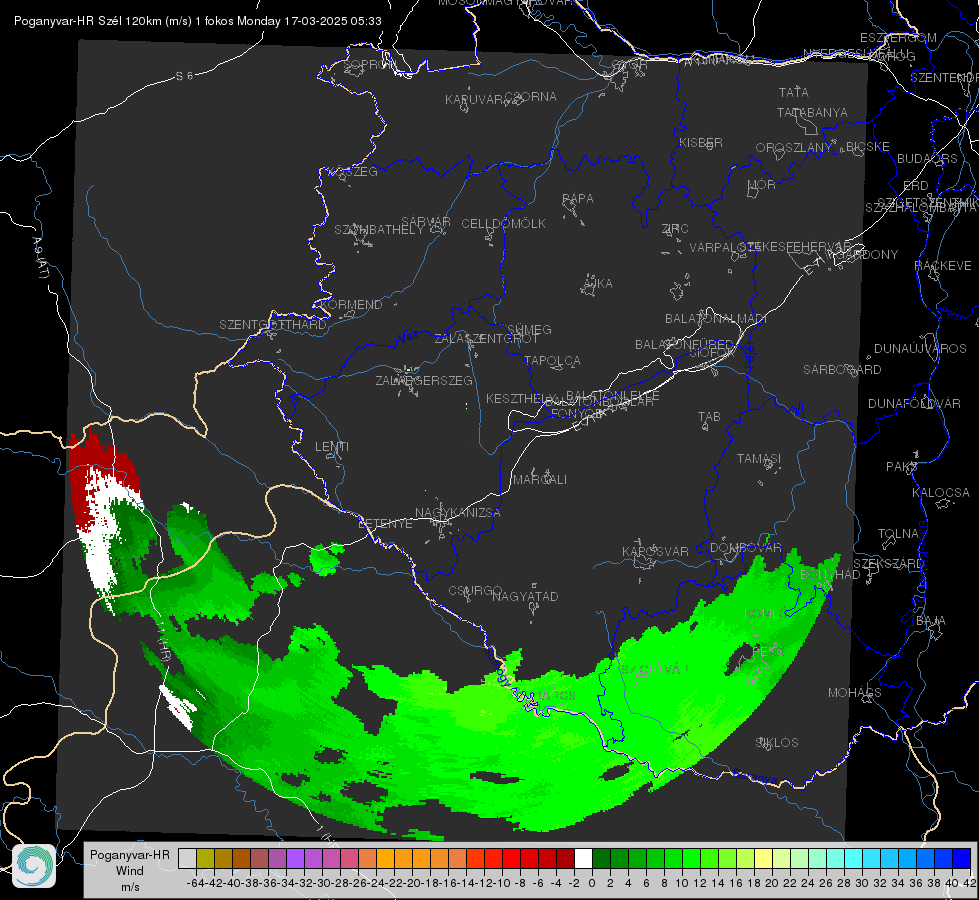Select the TOLNA label
The height and width of the screenshot is (900, 979).
click(x=898, y=533)
